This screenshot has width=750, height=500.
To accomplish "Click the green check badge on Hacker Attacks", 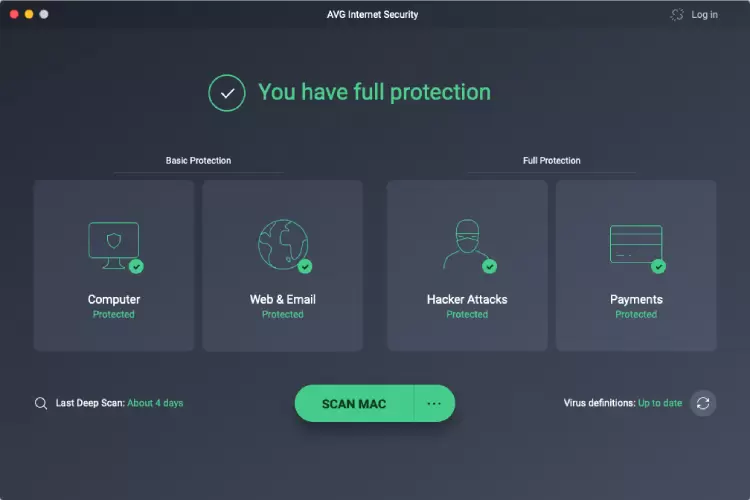I will pyautogui.click(x=489, y=267).
